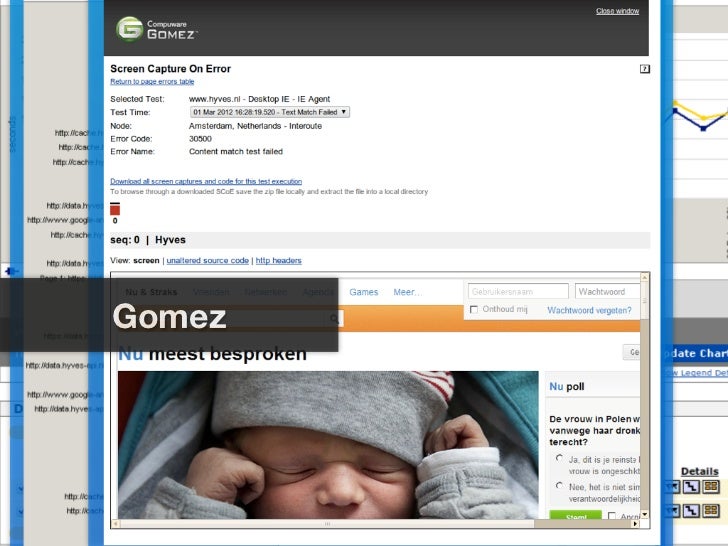
Task: Click node text 'Amsterdam, Netherlands - Interoute'
Action: (255, 126)
